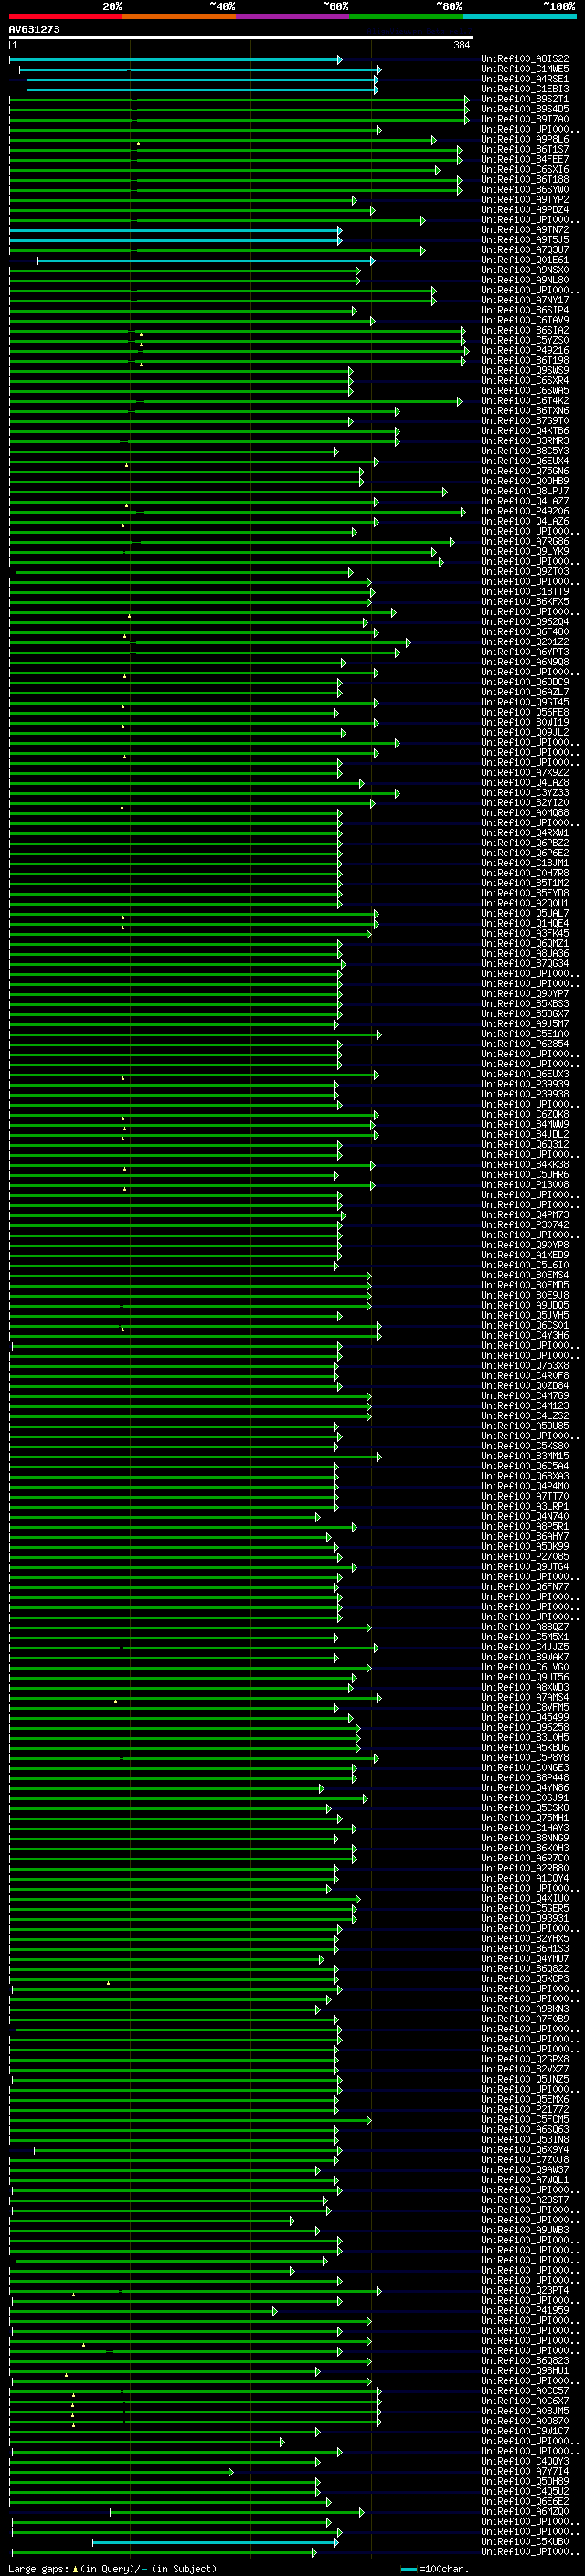Select hit UniRef100_C5YZS0
Screen dimensions: 585x2576
[525, 341]
